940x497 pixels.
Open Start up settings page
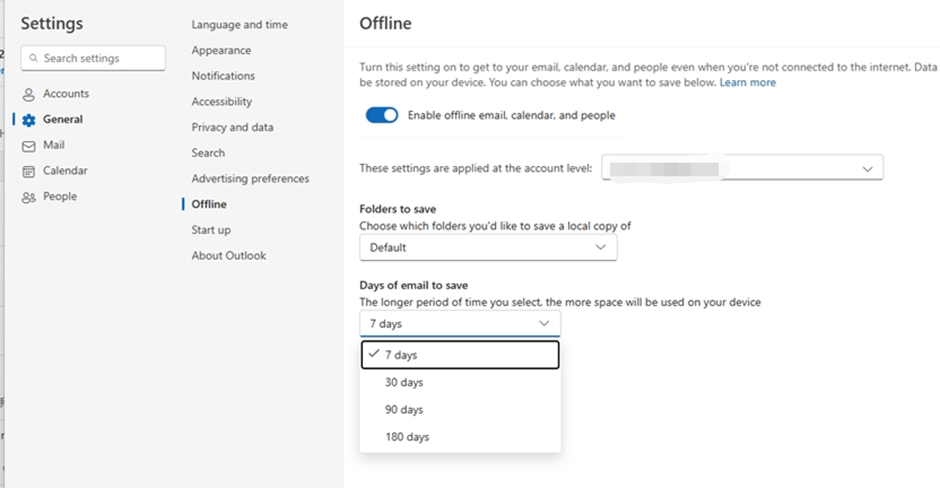(x=211, y=230)
